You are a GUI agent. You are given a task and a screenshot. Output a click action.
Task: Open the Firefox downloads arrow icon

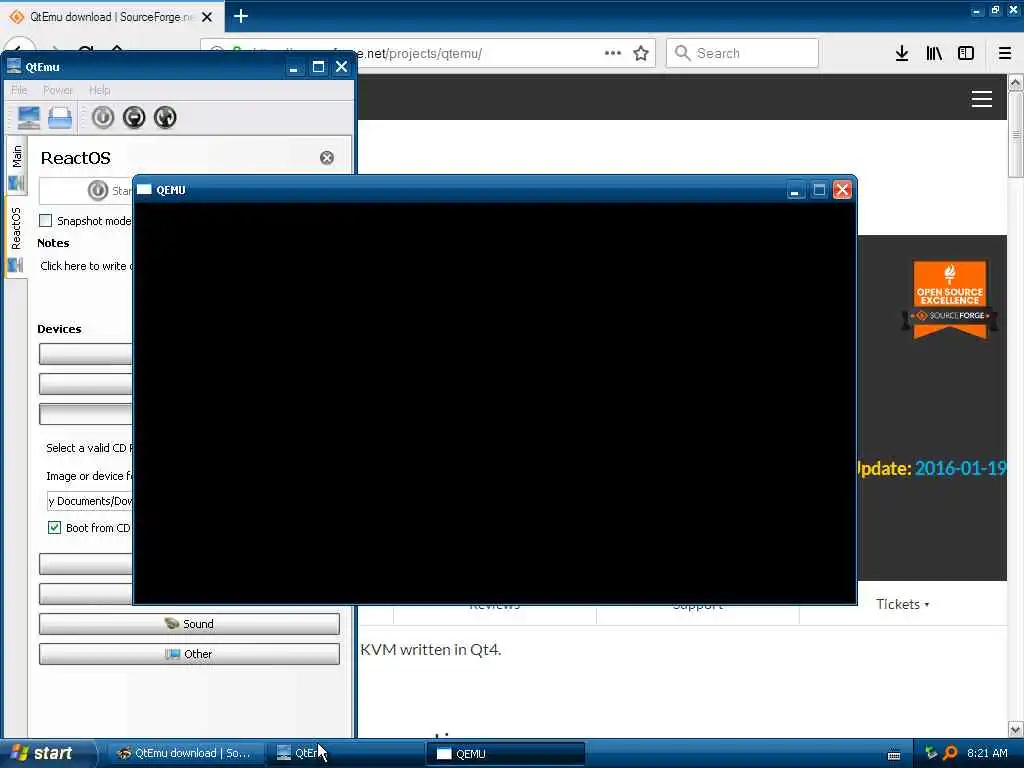point(902,54)
